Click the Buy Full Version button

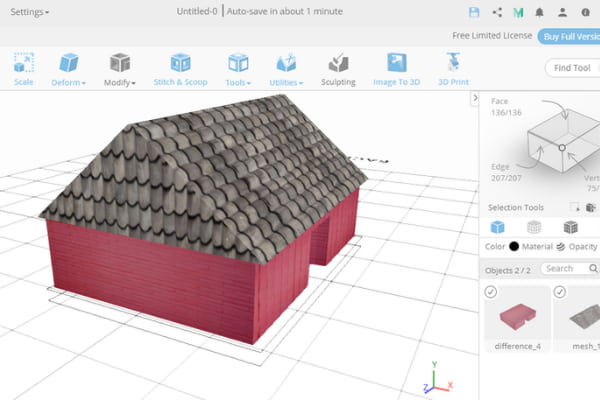tap(569, 36)
